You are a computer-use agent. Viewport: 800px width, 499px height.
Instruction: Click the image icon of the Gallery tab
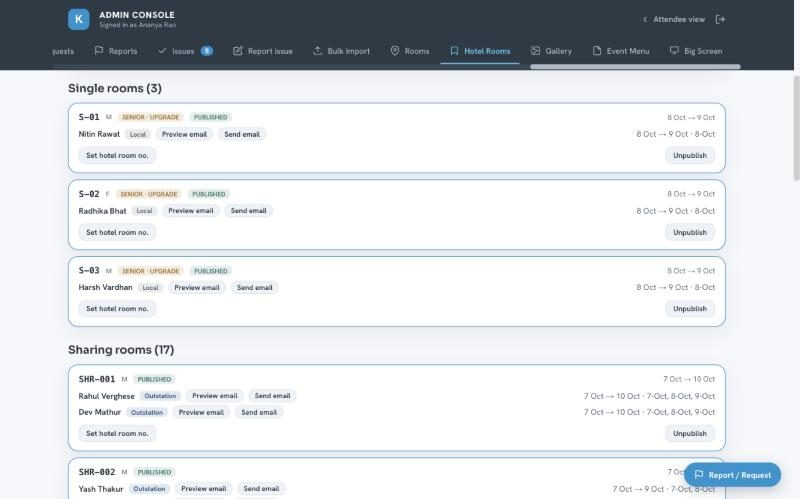535,51
